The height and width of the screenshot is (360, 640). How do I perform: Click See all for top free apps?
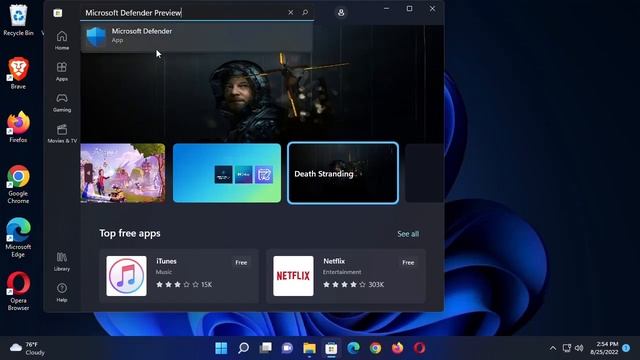click(408, 234)
